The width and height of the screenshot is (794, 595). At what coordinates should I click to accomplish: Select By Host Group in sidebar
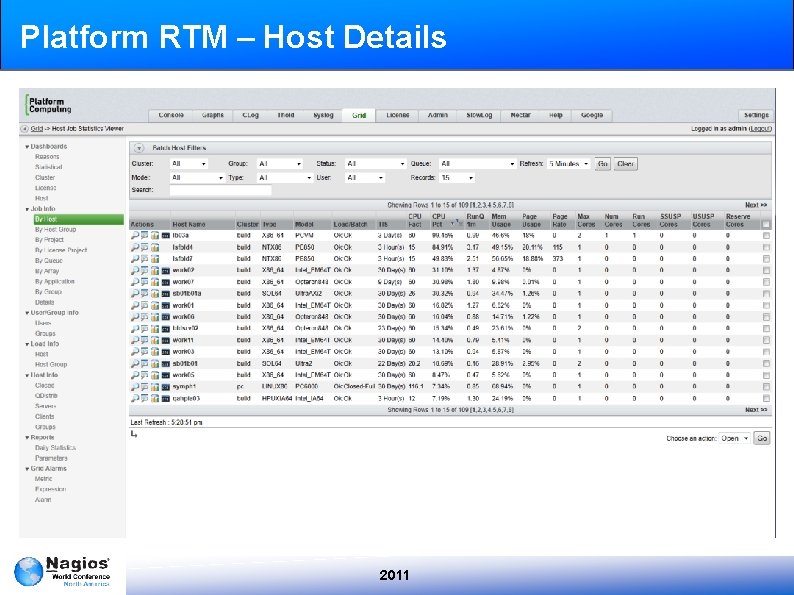[x=55, y=229]
